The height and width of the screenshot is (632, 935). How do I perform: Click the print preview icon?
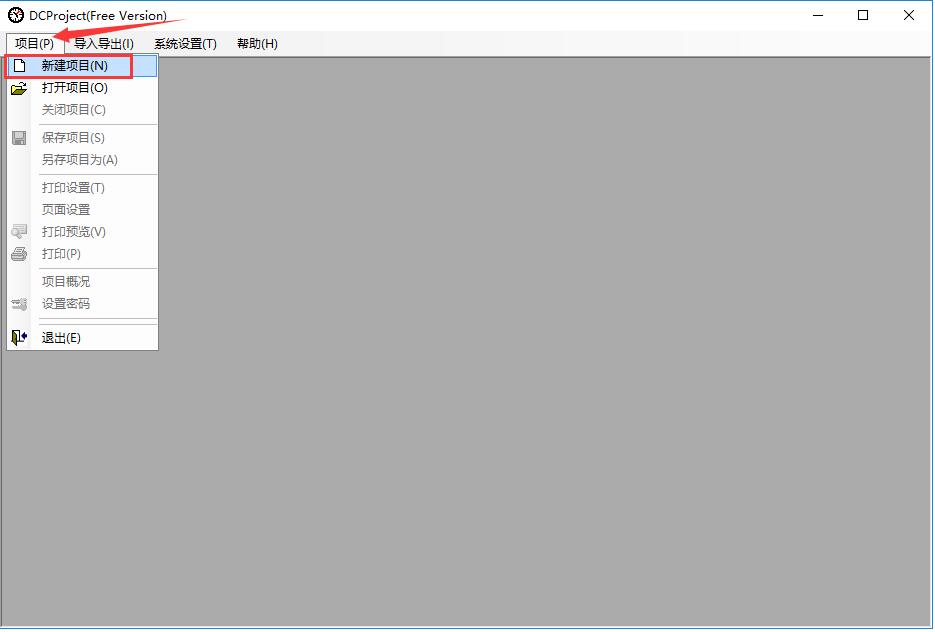[x=18, y=231]
